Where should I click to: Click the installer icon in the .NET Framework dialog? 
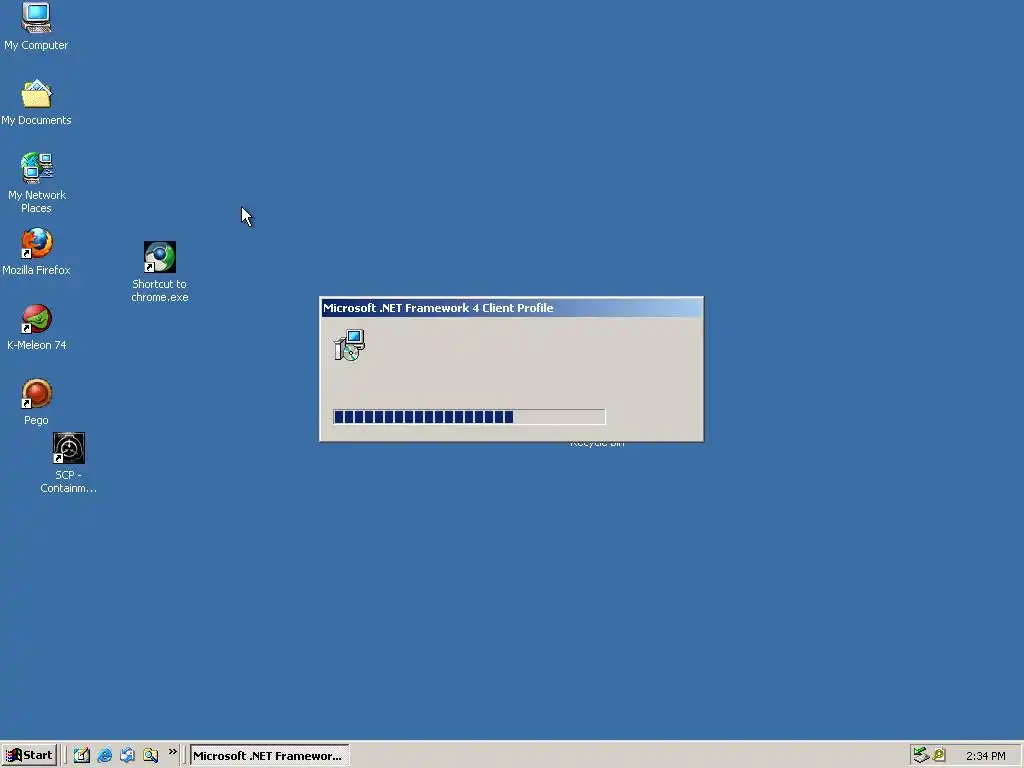[x=349, y=345]
